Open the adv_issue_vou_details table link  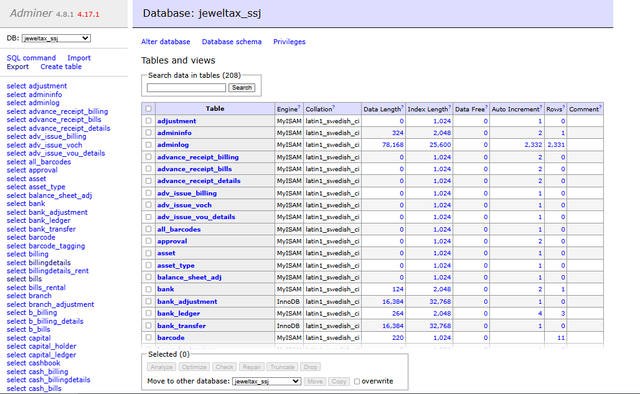click(x=196, y=217)
